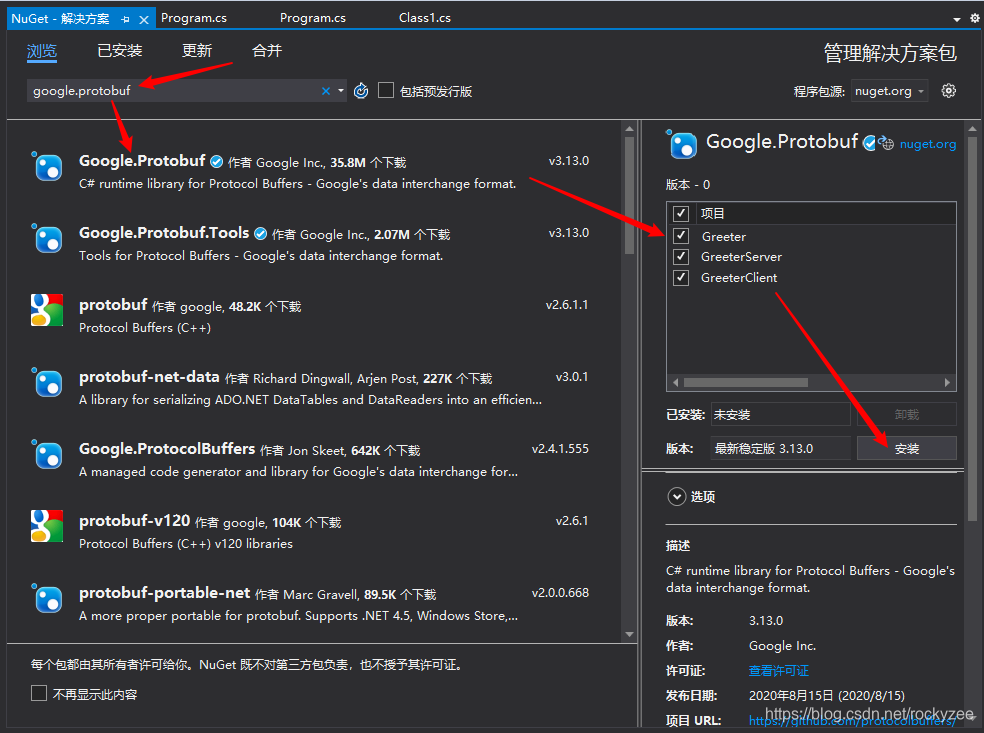Click the refresh icon beside the search box
Image resolution: width=984 pixels, height=733 pixels.
click(x=360, y=90)
